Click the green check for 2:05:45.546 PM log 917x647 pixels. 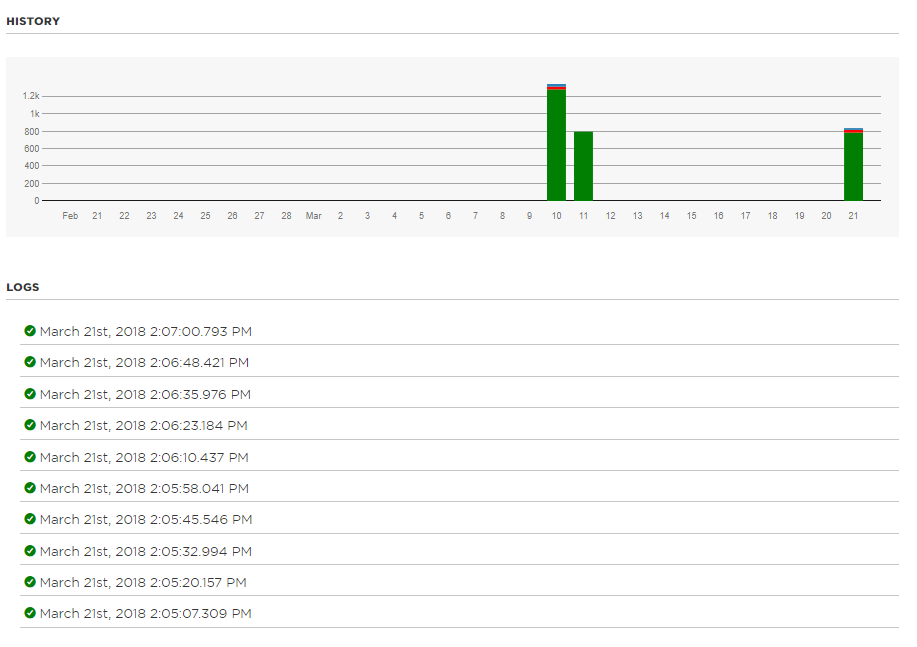[x=30, y=519]
